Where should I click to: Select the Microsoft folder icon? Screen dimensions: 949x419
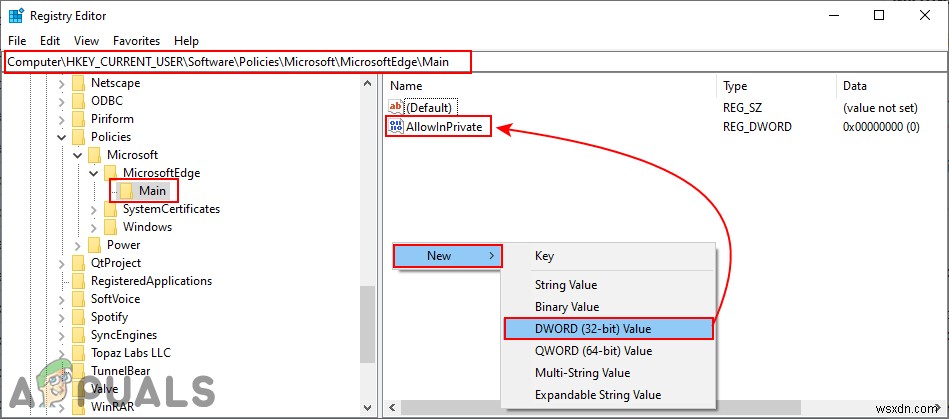(94, 155)
